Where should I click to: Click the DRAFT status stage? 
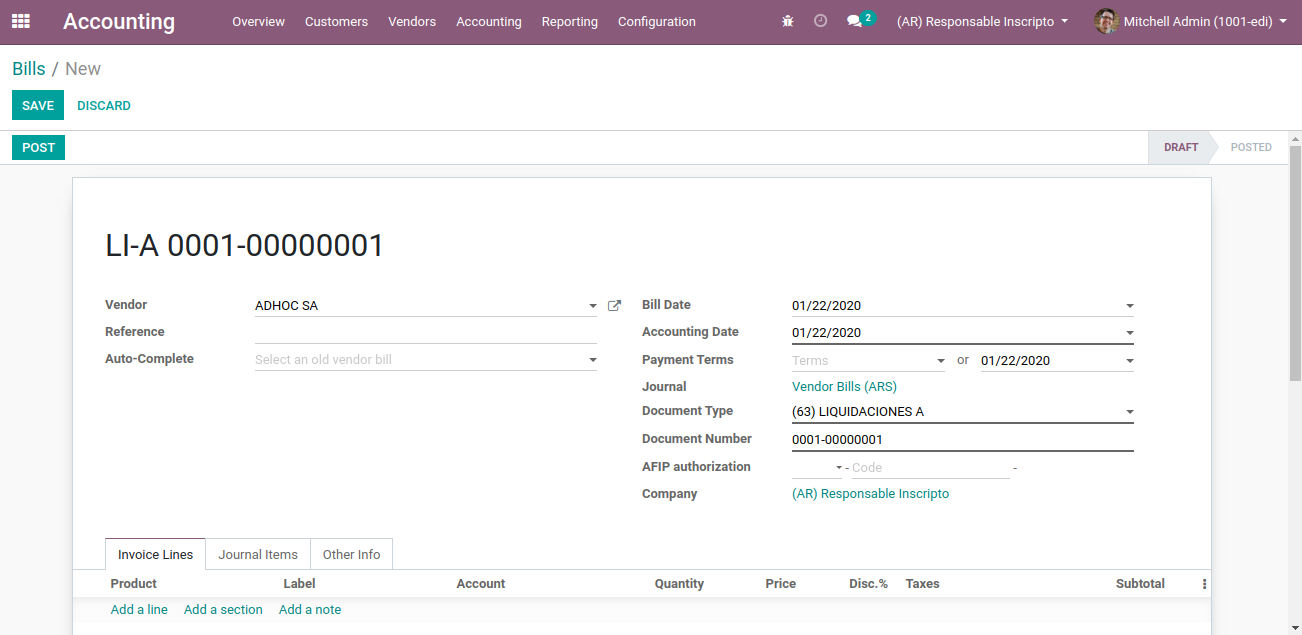pyautogui.click(x=1180, y=147)
